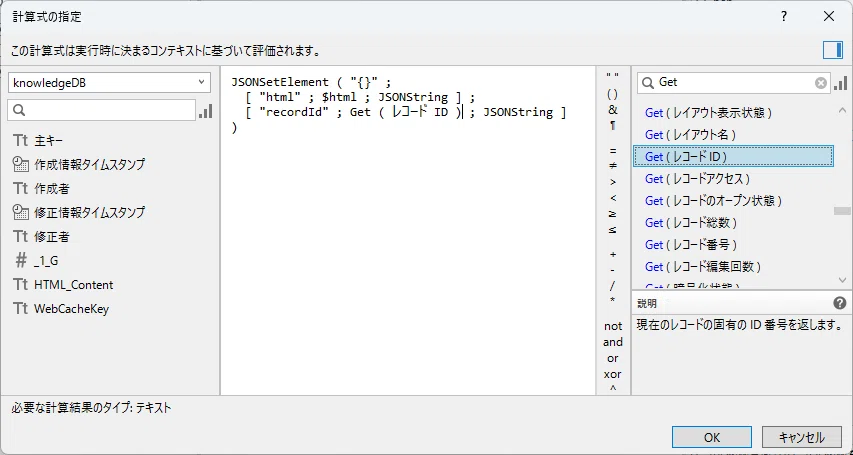Insert the plus operator
This screenshot has height=455, width=853.
(x=613, y=254)
